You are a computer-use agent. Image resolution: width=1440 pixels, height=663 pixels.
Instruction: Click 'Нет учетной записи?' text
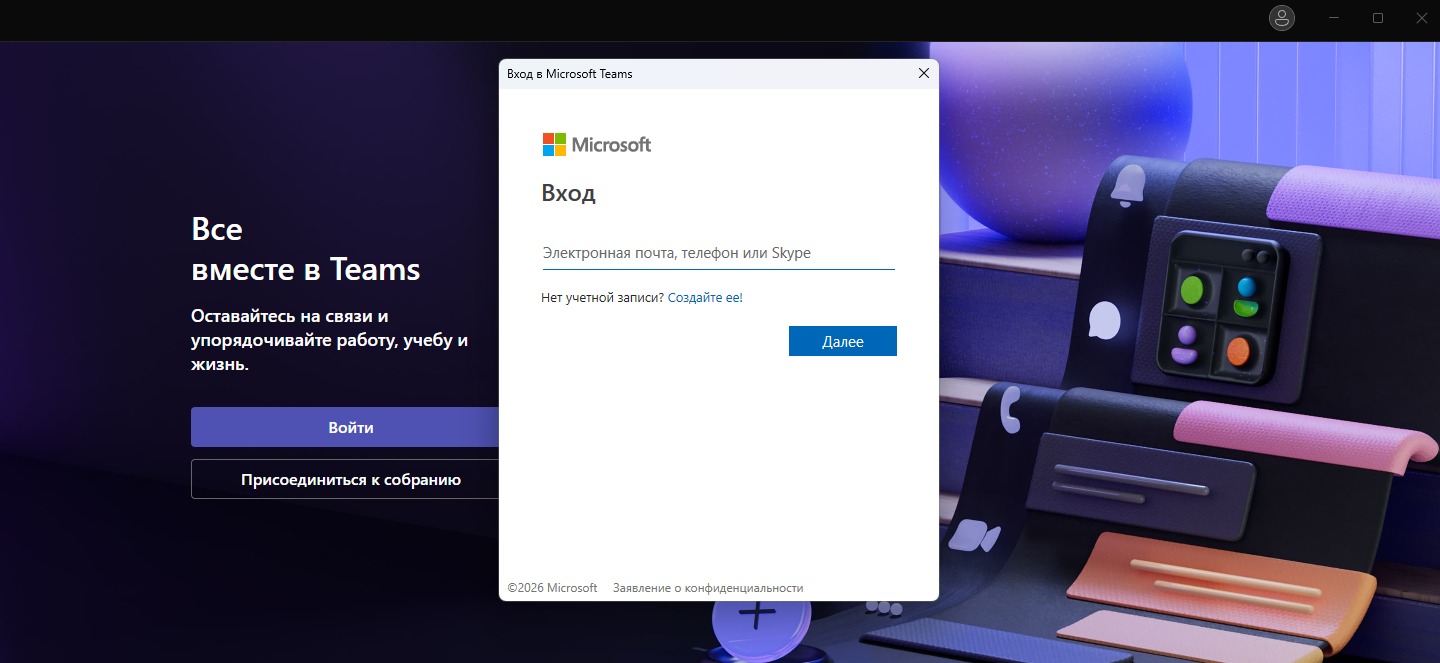click(602, 298)
